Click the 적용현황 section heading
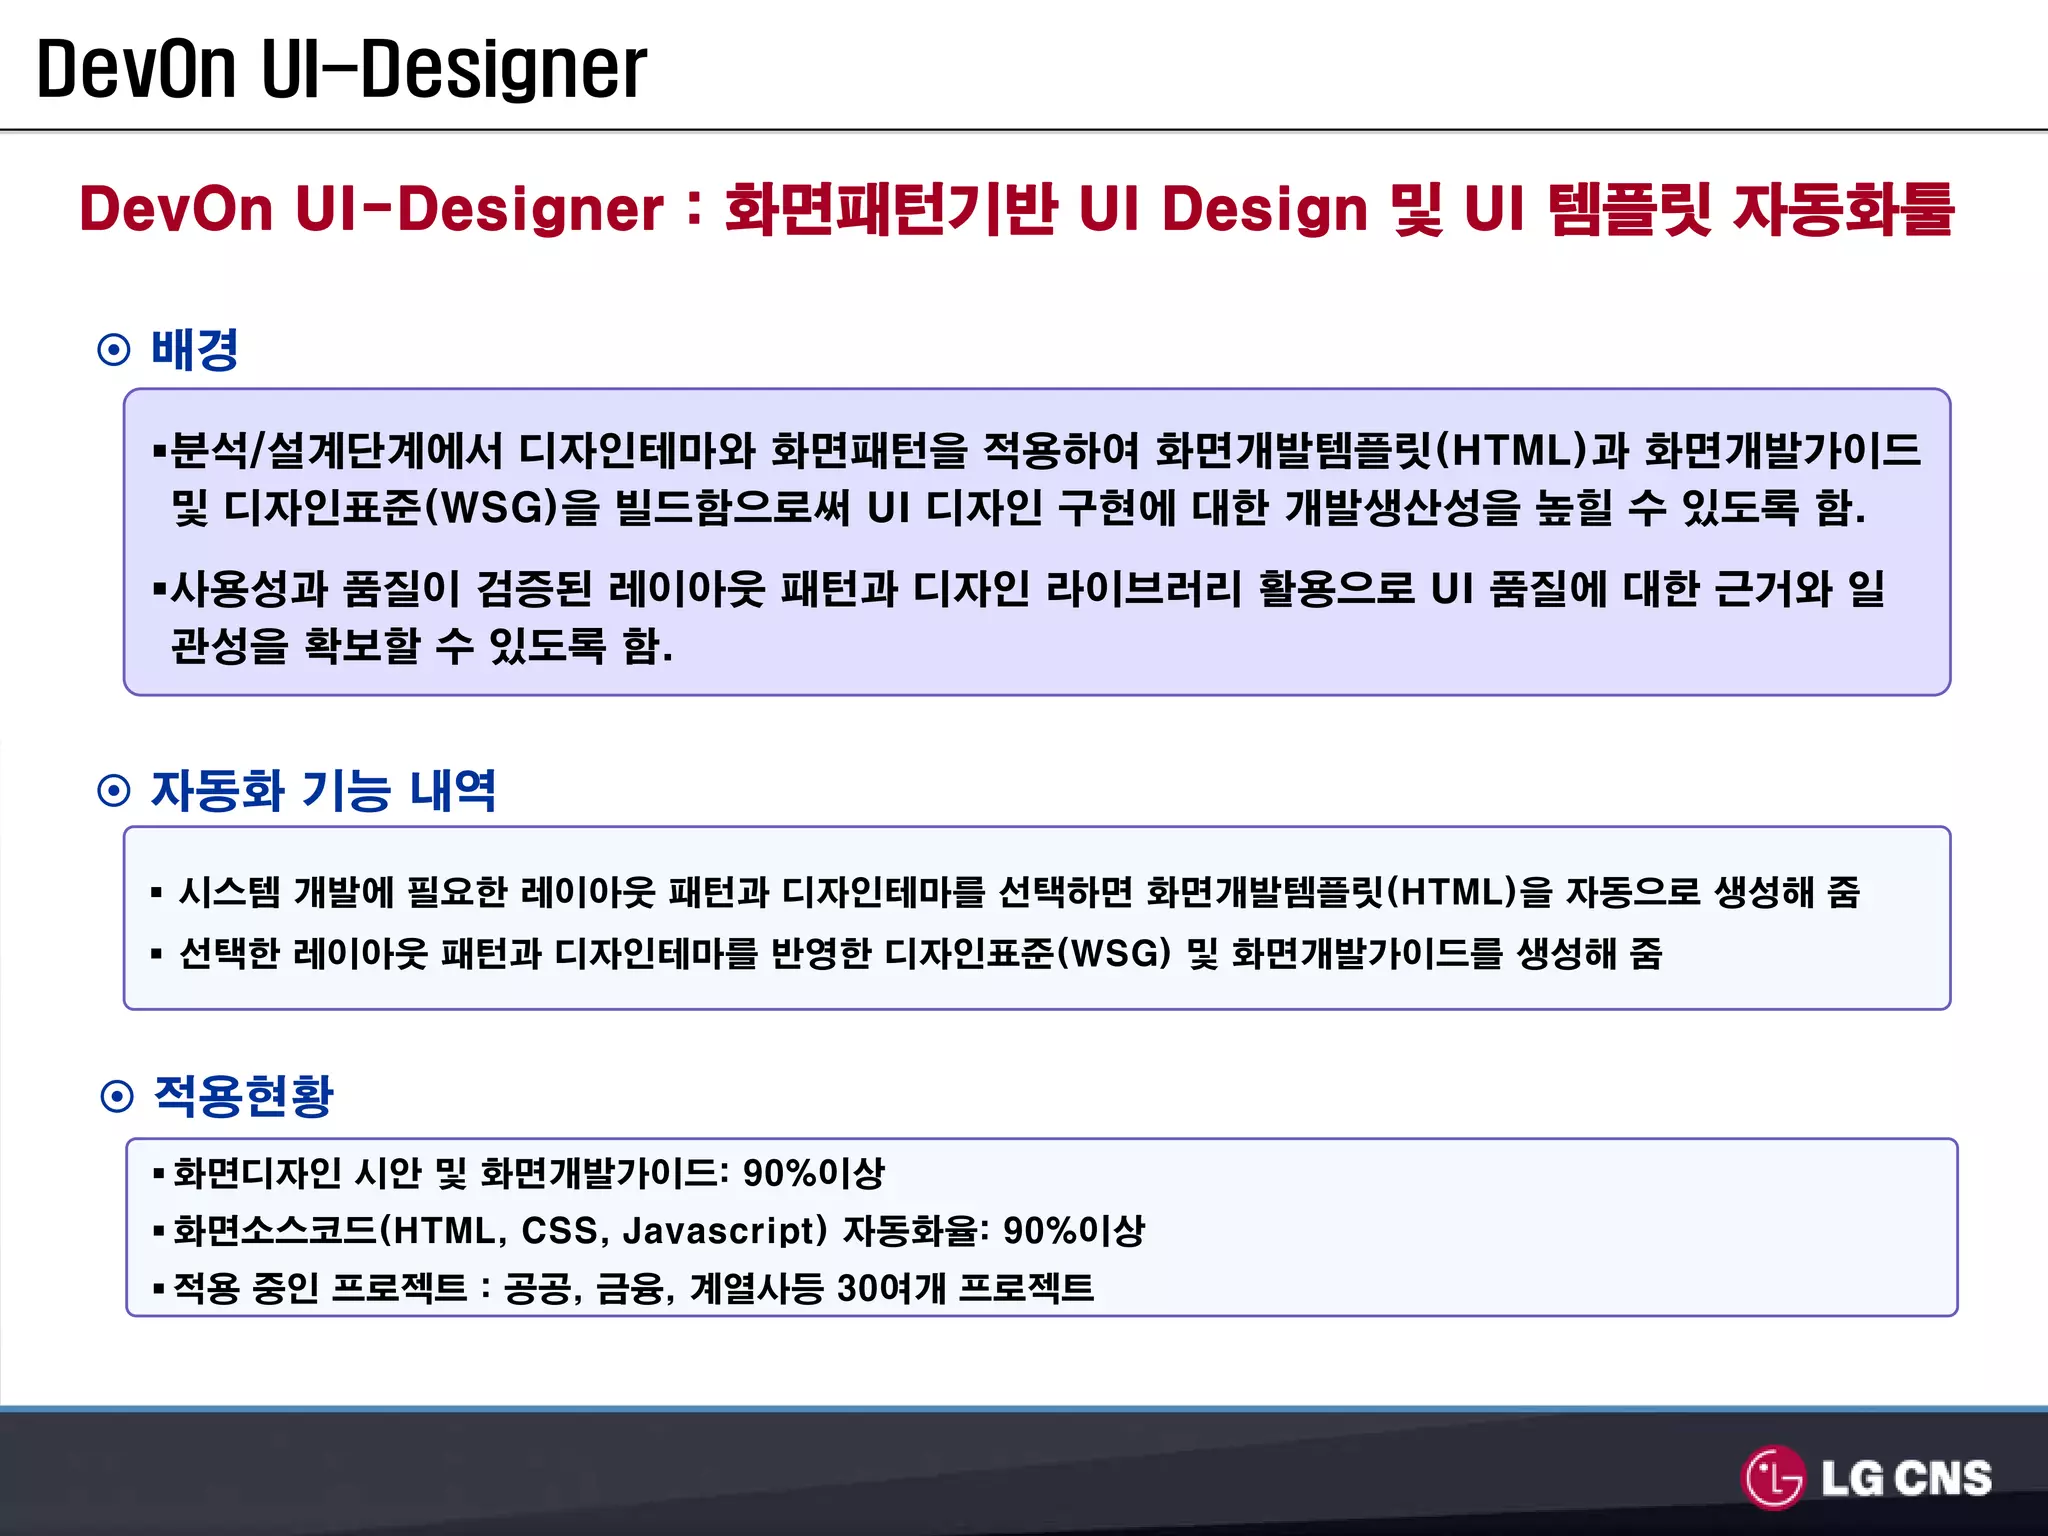 click(244, 1096)
